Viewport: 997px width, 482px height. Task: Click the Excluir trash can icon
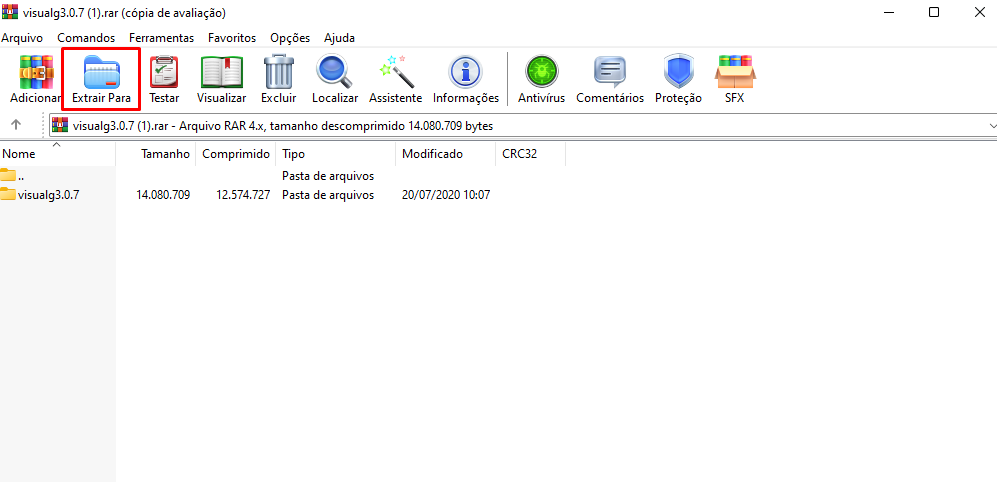278,71
